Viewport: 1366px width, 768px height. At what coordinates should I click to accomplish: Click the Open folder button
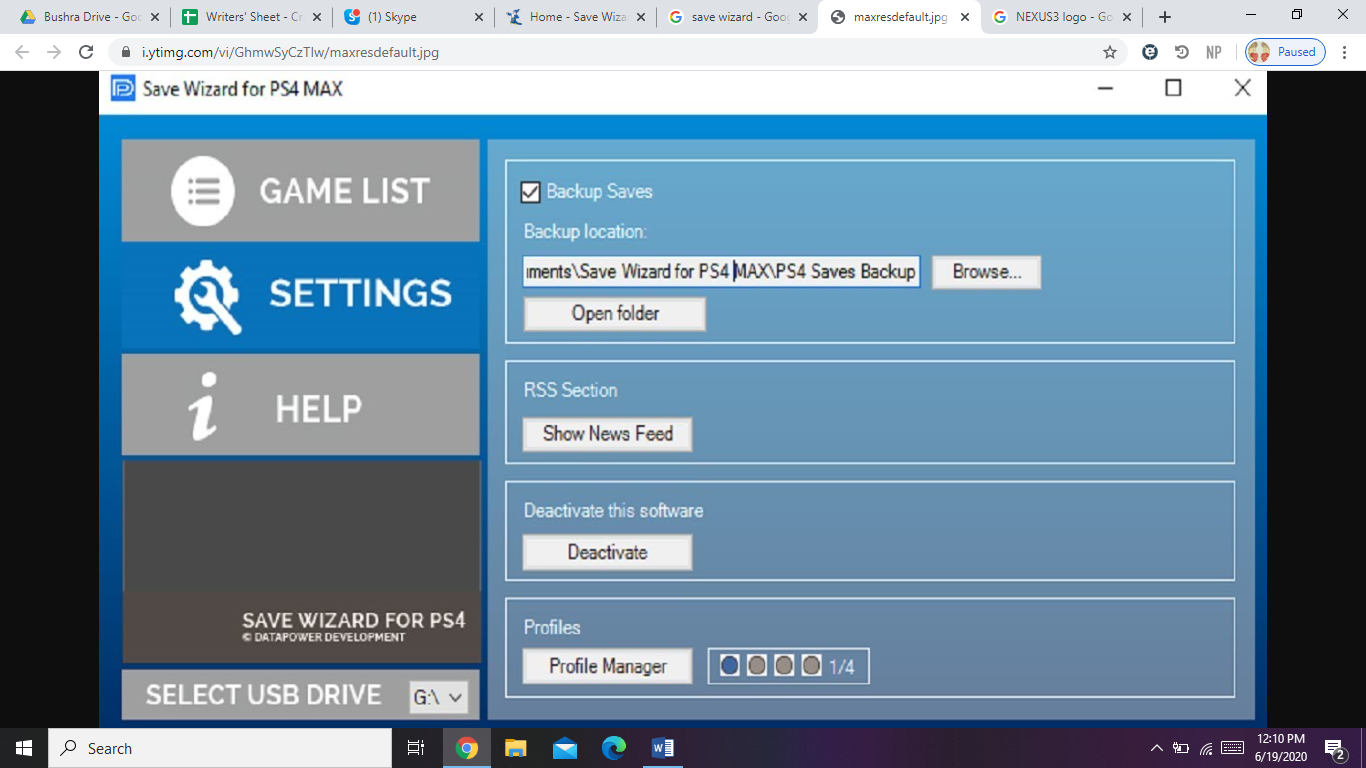tap(615, 314)
